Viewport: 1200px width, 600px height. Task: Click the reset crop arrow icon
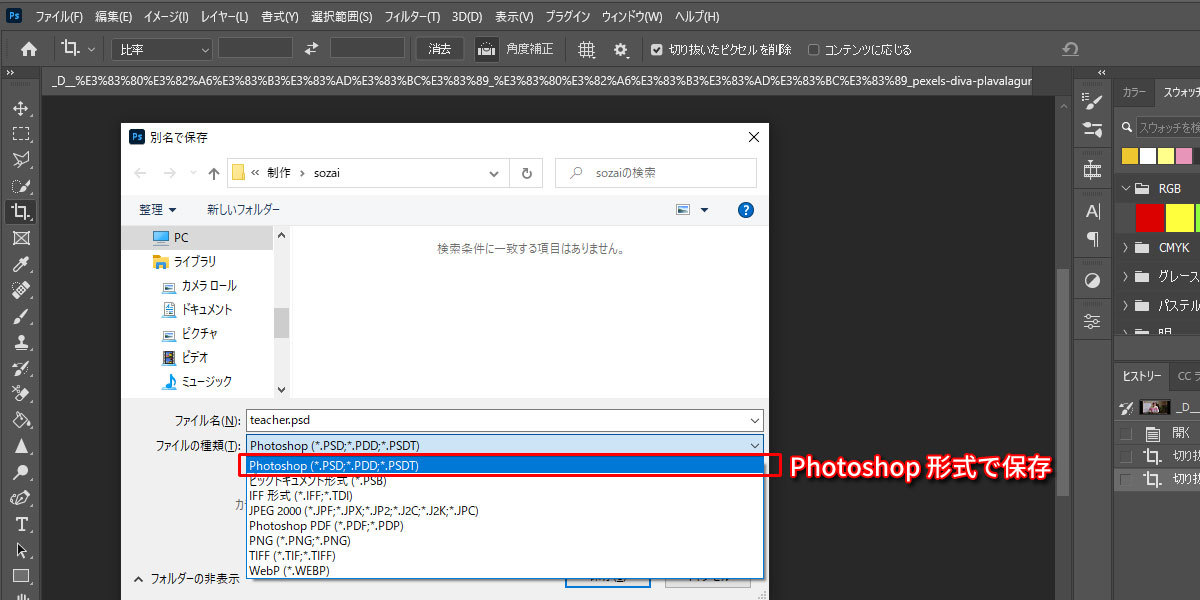(x=1071, y=49)
